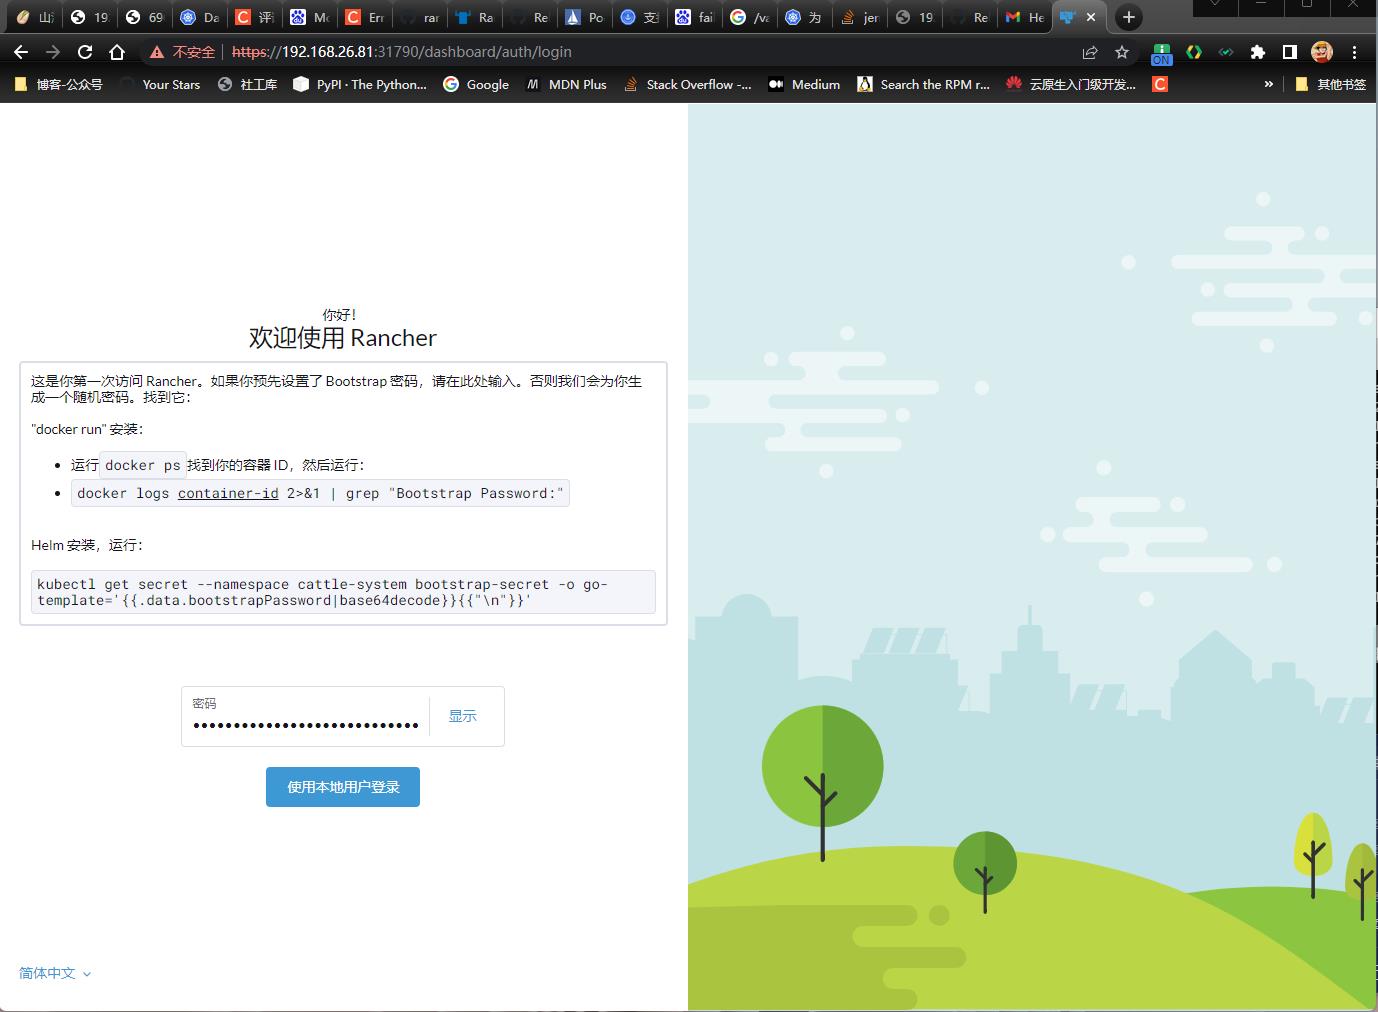Click the 'docker ps' code snippet

point(143,465)
